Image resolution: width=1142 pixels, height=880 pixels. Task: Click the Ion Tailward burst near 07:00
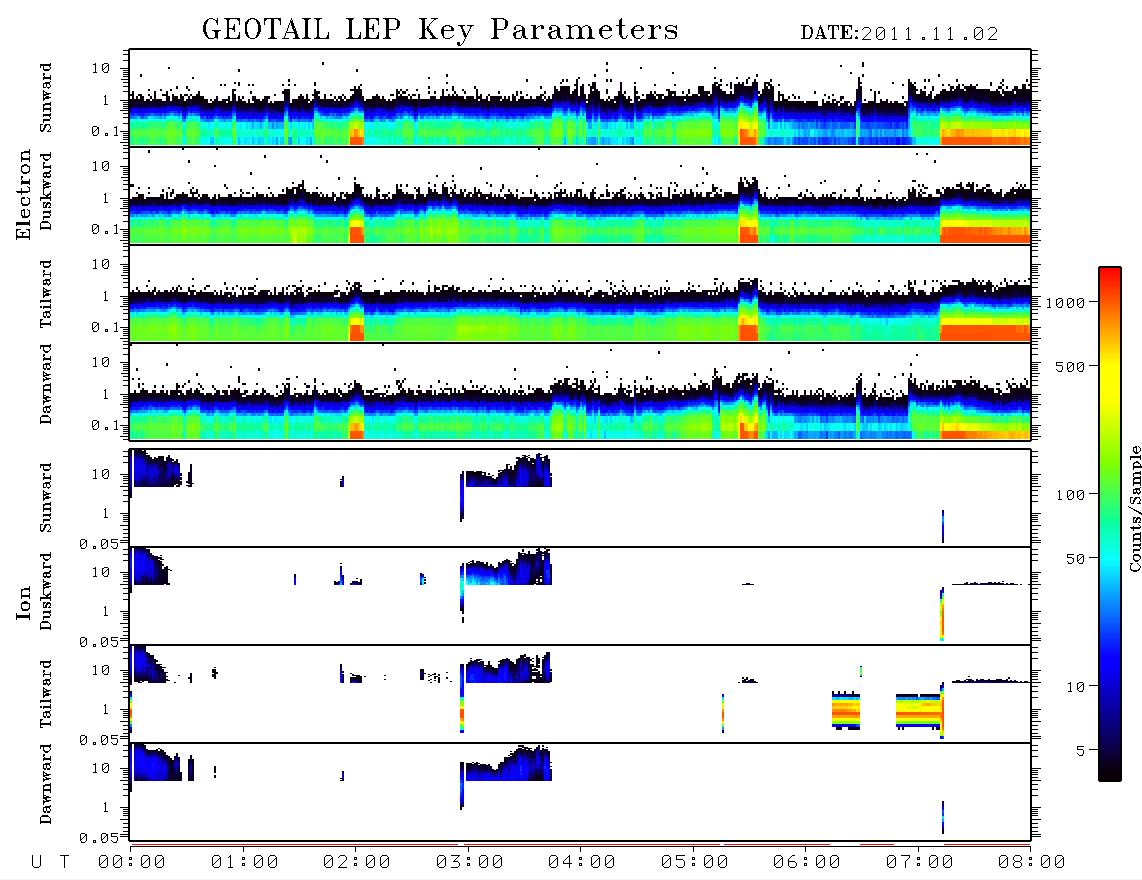coord(919,710)
